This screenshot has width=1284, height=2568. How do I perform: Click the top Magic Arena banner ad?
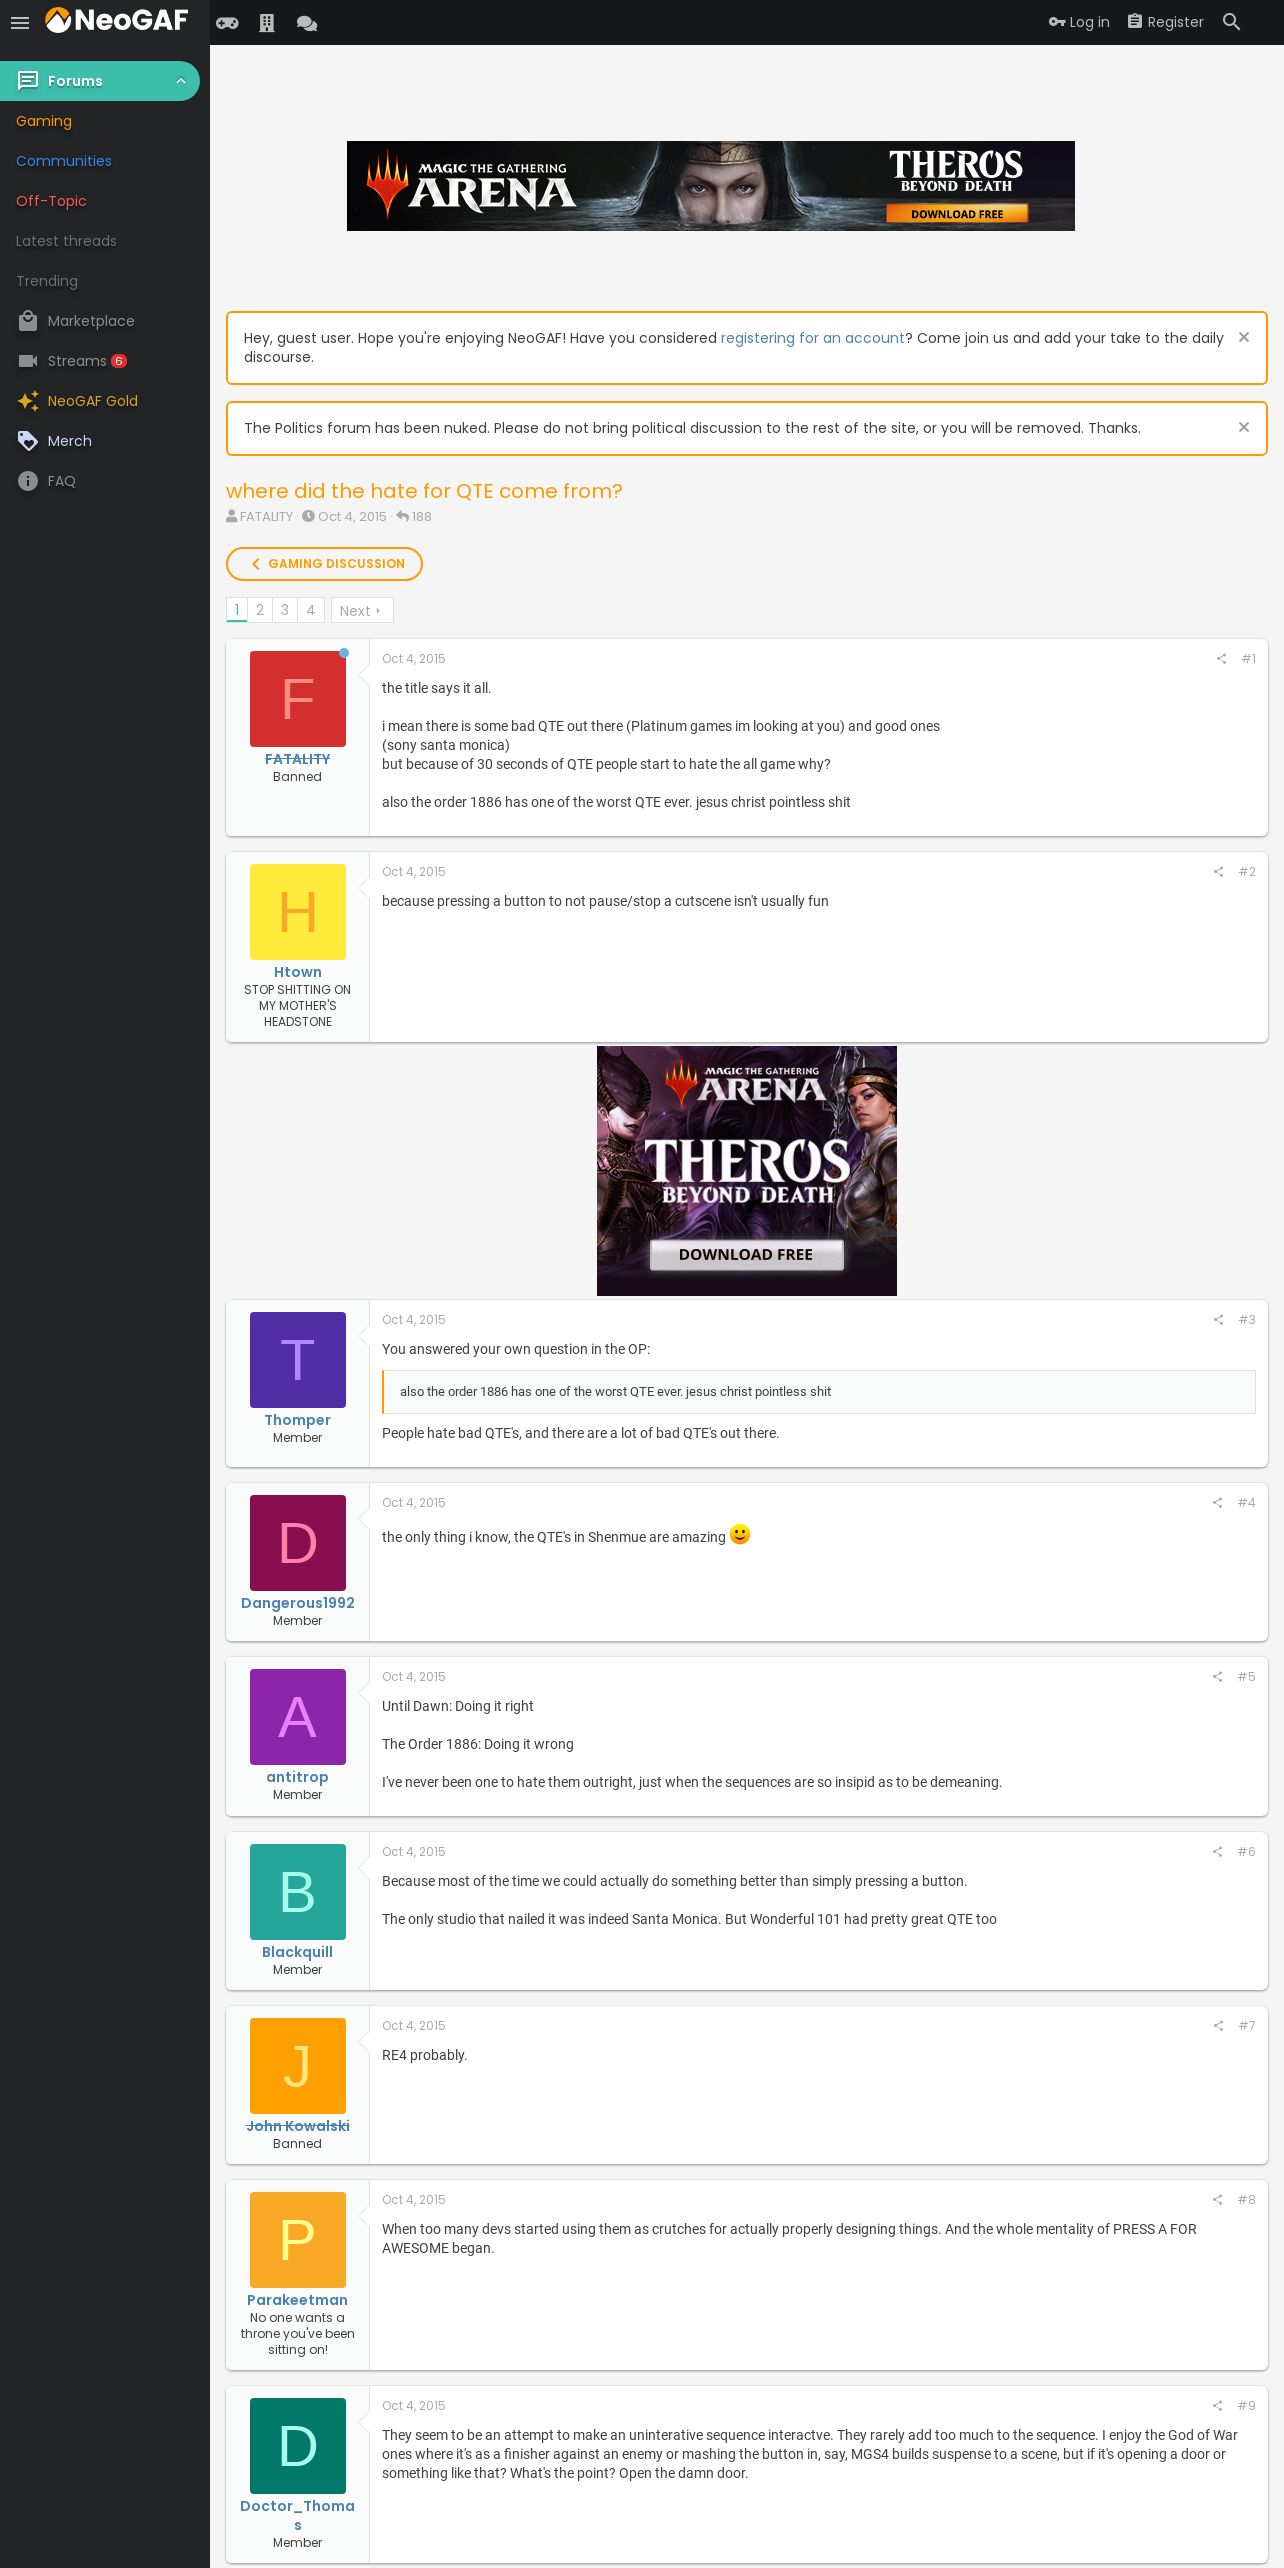tap(711, 186)
